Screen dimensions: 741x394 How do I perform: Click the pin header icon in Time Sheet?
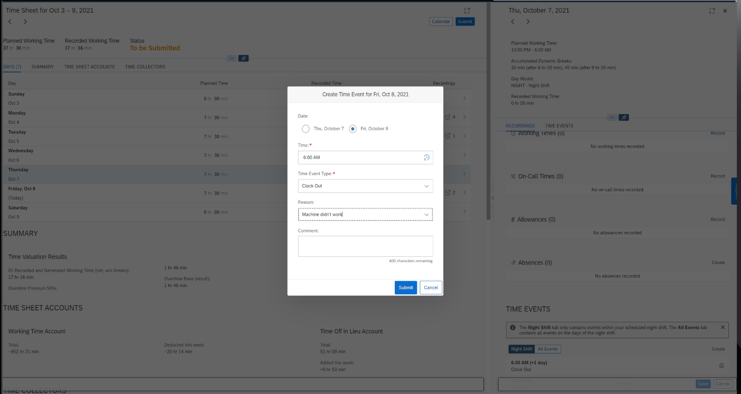(243, 59)
